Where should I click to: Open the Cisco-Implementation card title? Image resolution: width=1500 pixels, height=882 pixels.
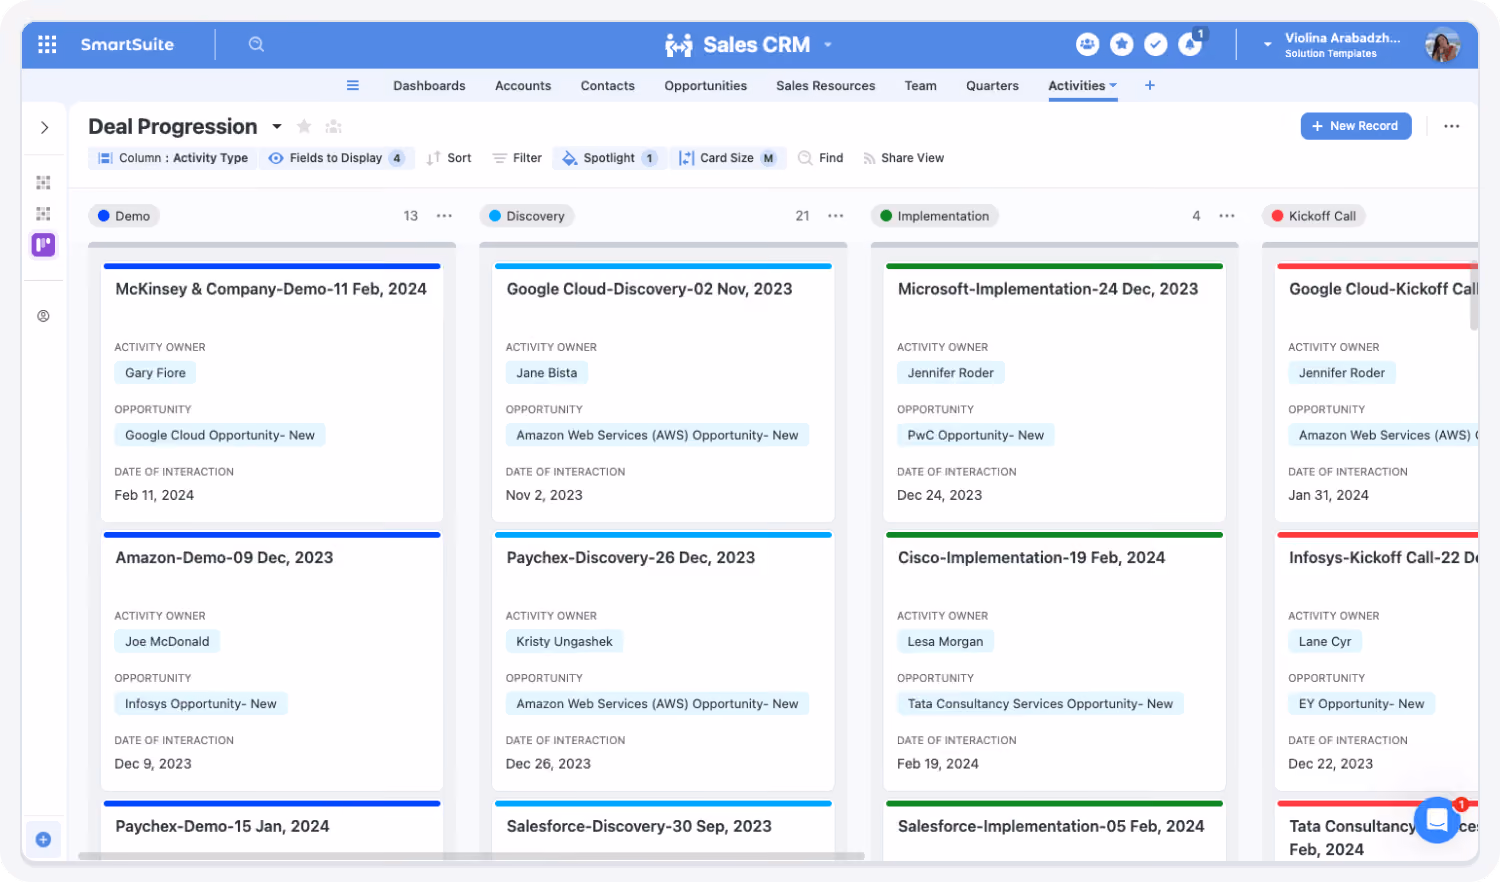(1032, 558)
